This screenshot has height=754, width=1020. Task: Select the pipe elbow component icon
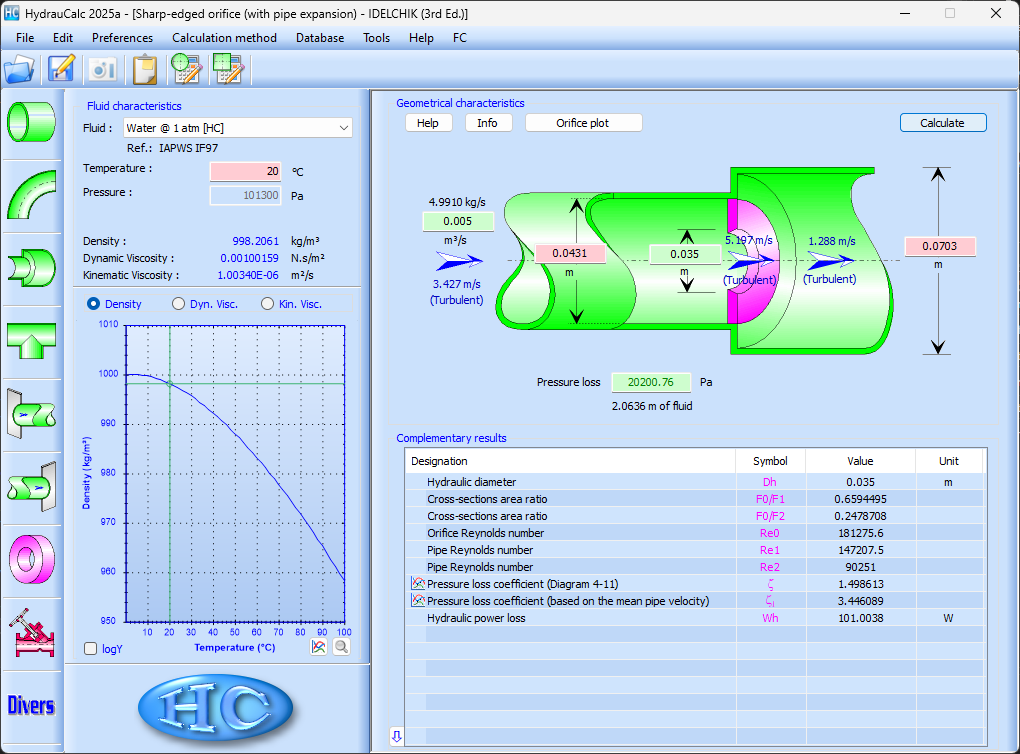[31, 194]
